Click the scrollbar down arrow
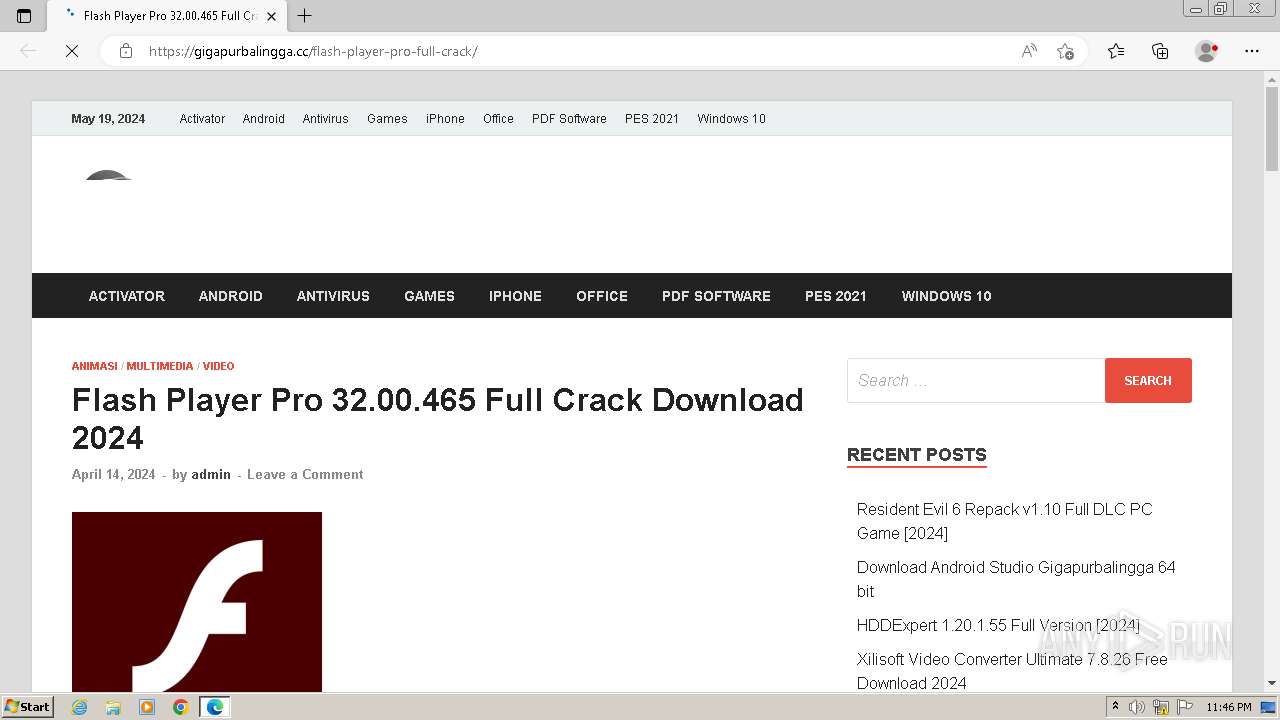 click(1272, 683)
